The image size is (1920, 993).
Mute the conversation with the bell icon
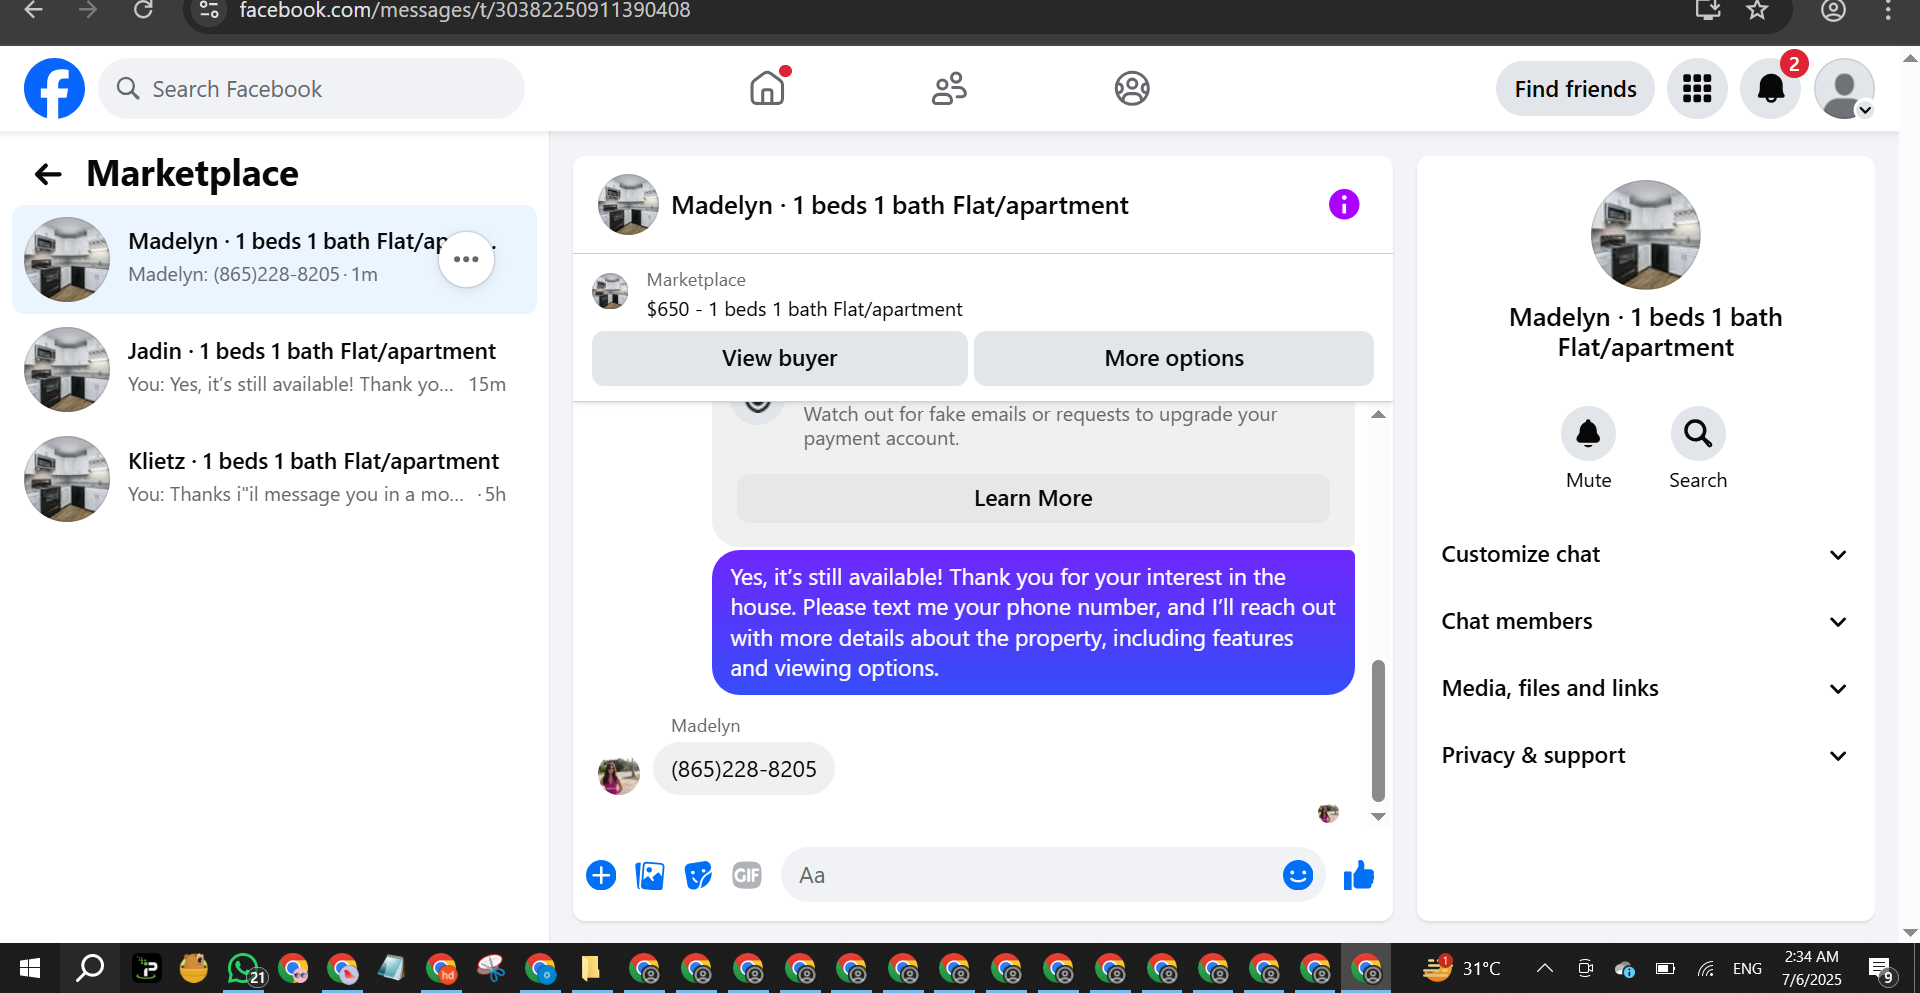[x=1588, y=433]
